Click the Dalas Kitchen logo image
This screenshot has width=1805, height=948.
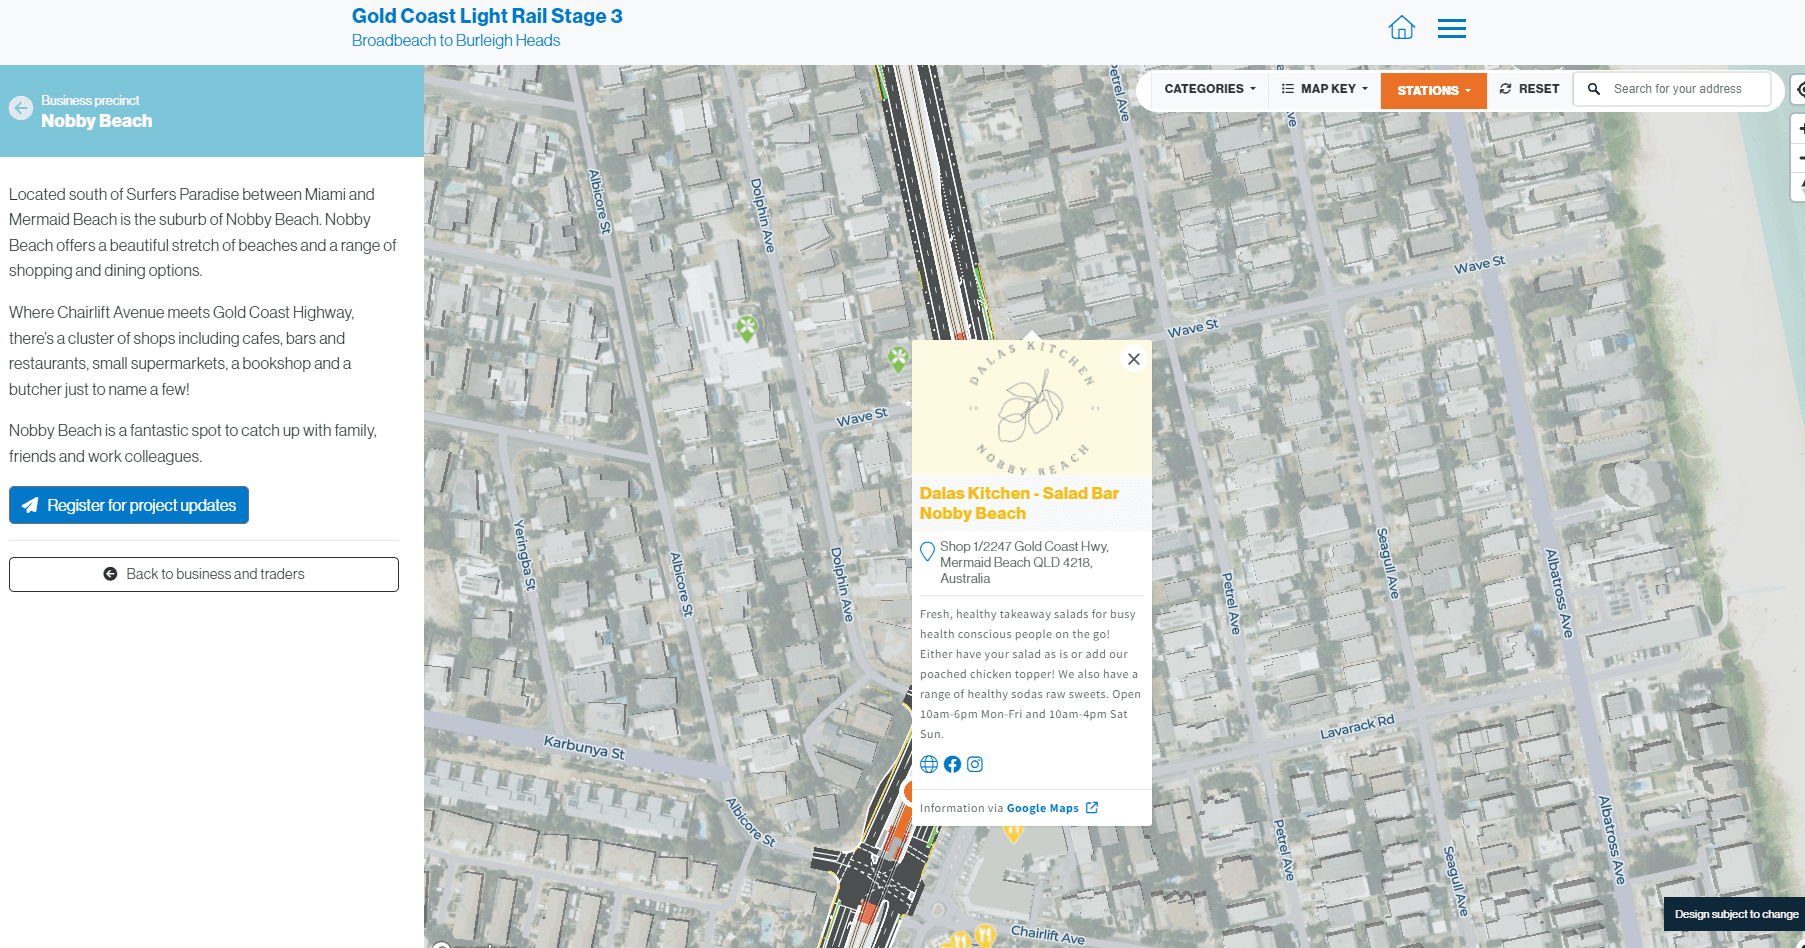pos(1031,408)
